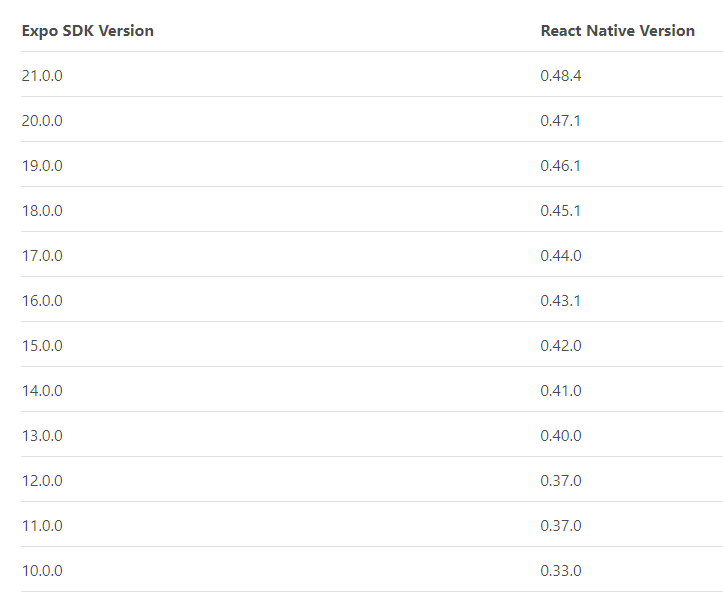Select SDK version 18.0.0

(x=42, y=211)
